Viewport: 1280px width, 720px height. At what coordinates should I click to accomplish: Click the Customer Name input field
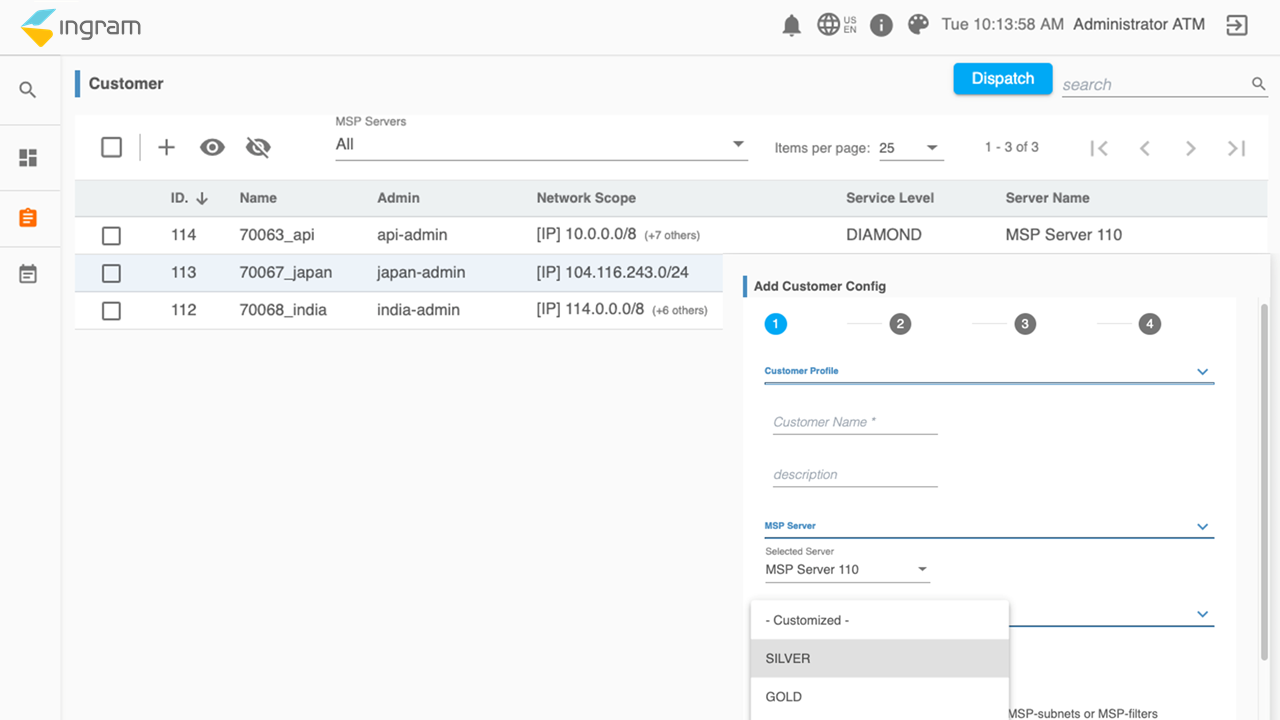(x=855, y=422)
